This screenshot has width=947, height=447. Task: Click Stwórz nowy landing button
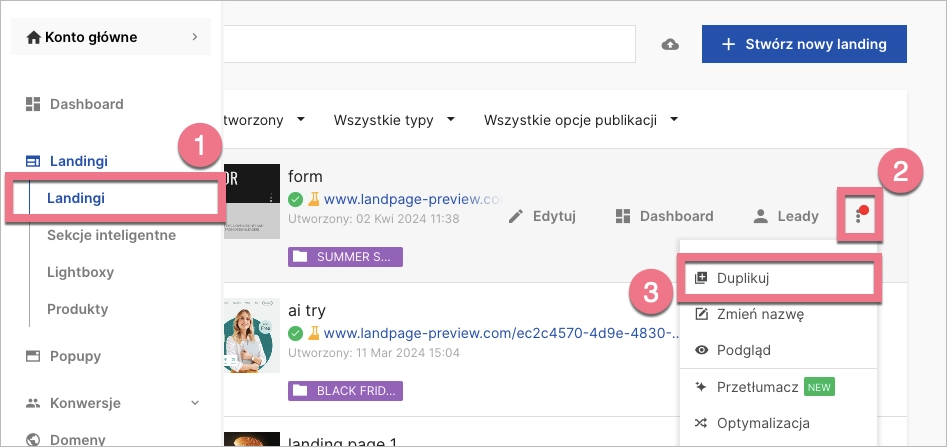[x=804, y=44]
